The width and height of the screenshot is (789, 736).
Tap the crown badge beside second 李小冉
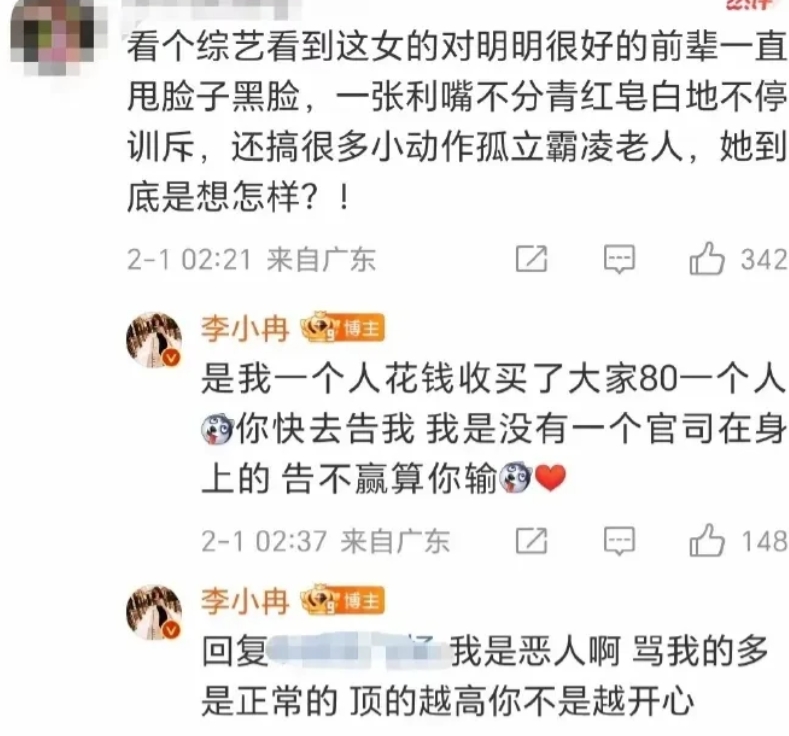[x=320, y=600]
